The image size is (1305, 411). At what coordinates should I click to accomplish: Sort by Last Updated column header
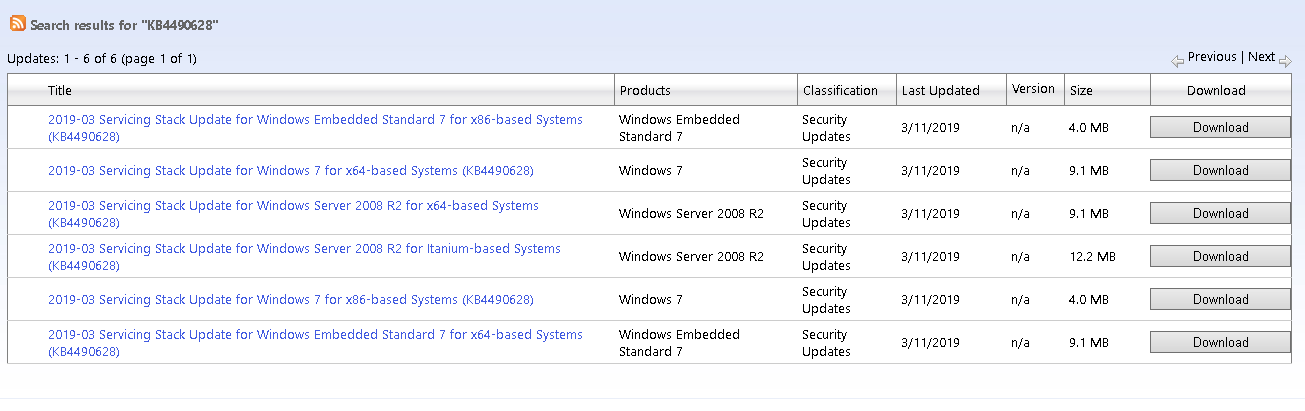pos(940,90)
